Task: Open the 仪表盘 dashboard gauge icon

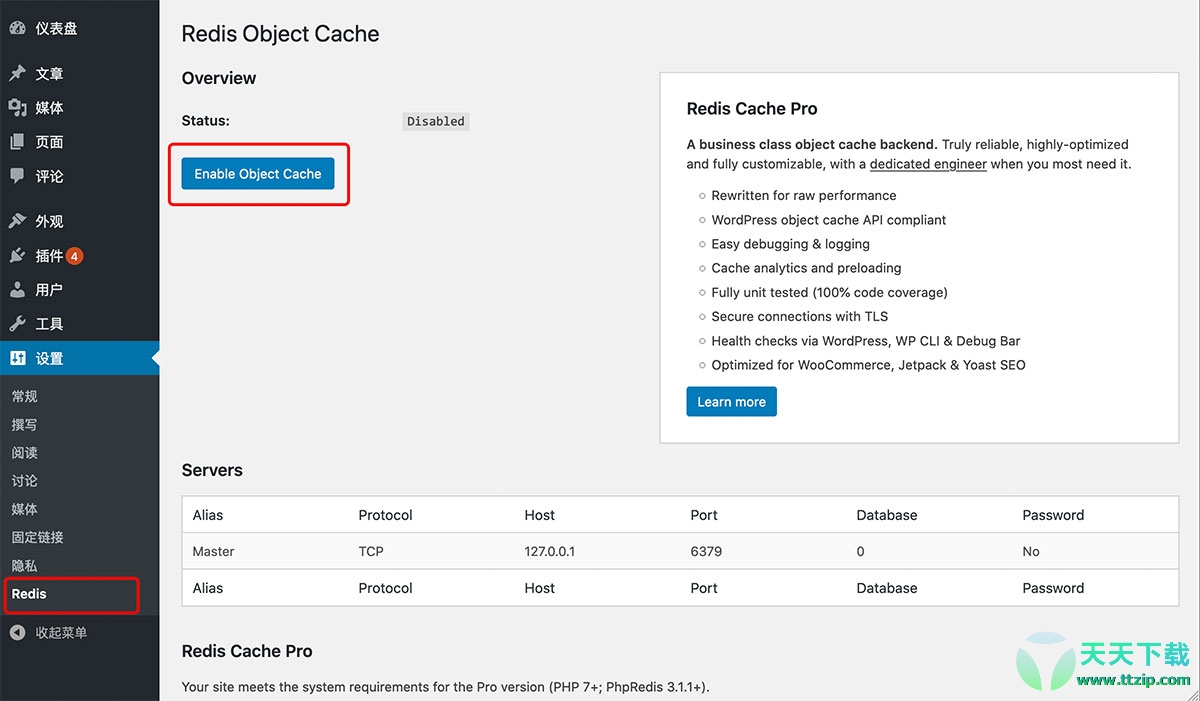Action: 17,28
